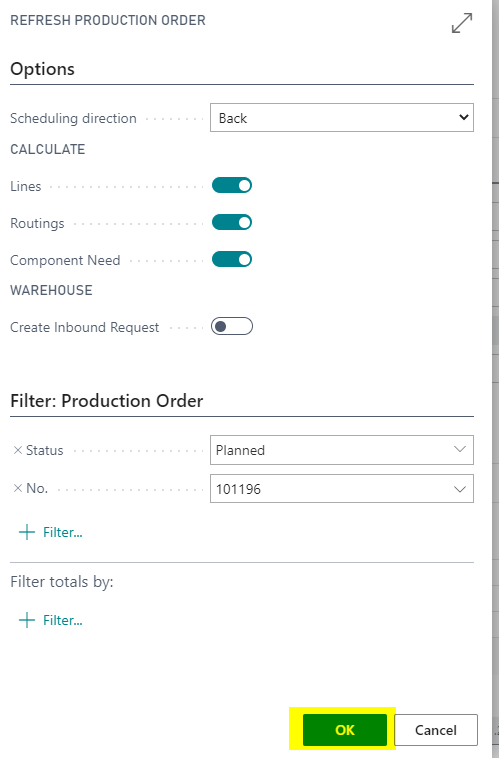
Task: Remove the Status filter using its X
Action: tap(18, 450)
